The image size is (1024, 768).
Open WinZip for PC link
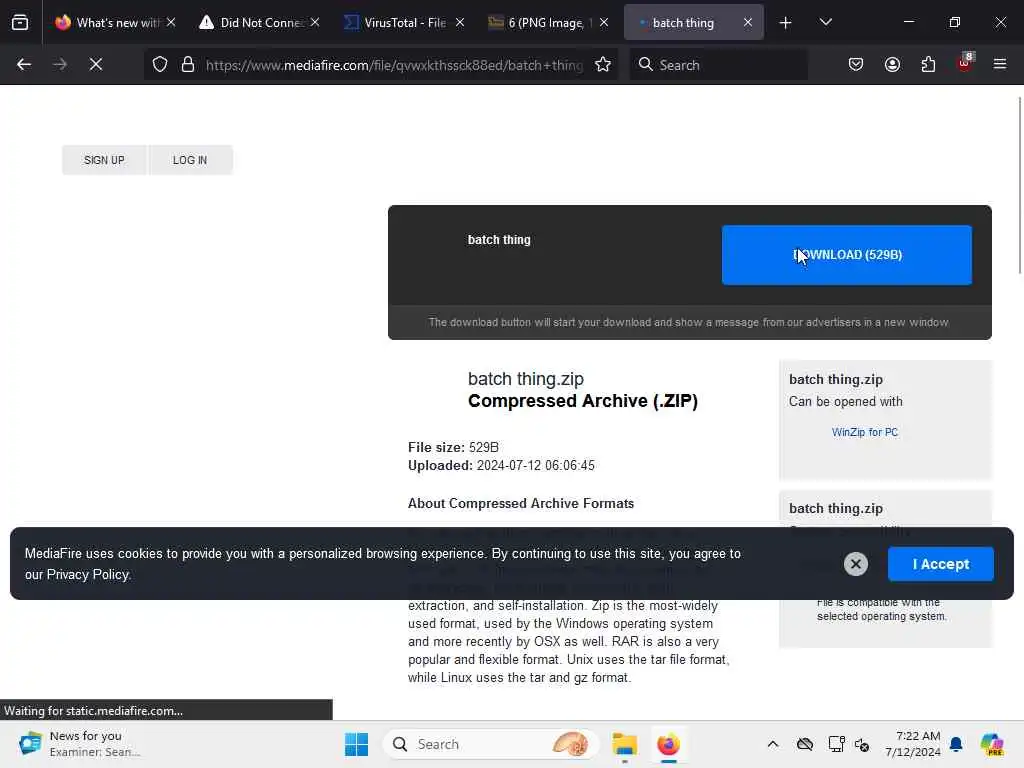pyautogui.click(x=865, y=432)
